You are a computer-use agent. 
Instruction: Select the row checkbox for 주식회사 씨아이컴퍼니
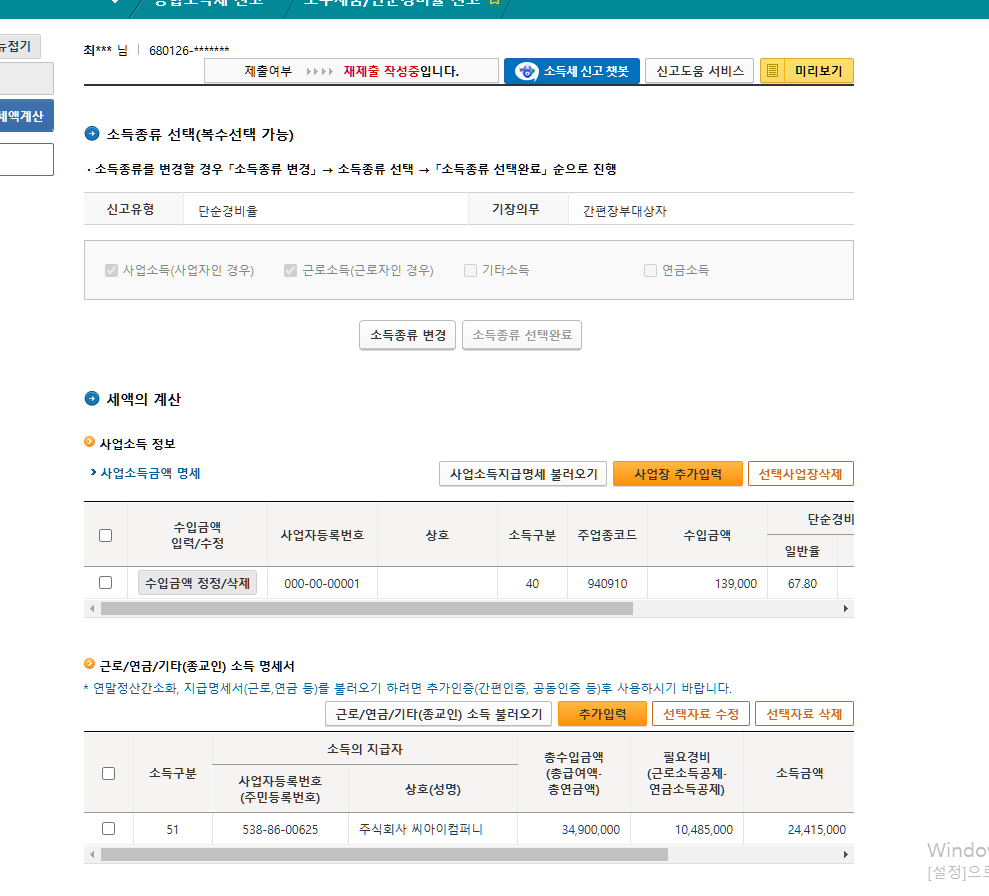(109, 828)
